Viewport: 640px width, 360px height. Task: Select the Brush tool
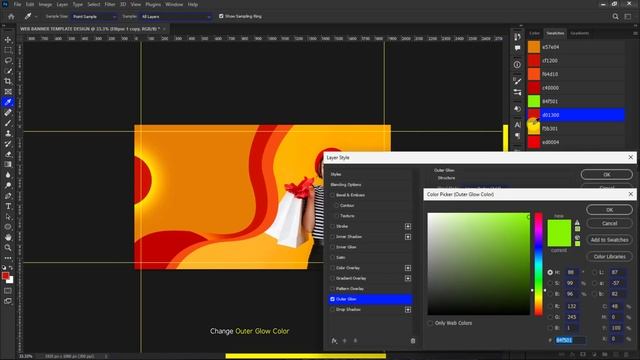point(8,123)
